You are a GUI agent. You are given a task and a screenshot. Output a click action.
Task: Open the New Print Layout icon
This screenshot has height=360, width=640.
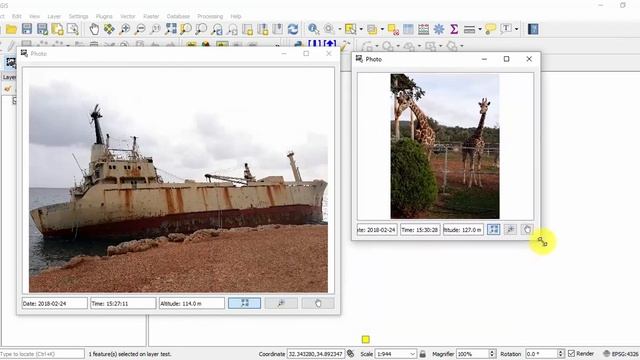pos(57,29)
